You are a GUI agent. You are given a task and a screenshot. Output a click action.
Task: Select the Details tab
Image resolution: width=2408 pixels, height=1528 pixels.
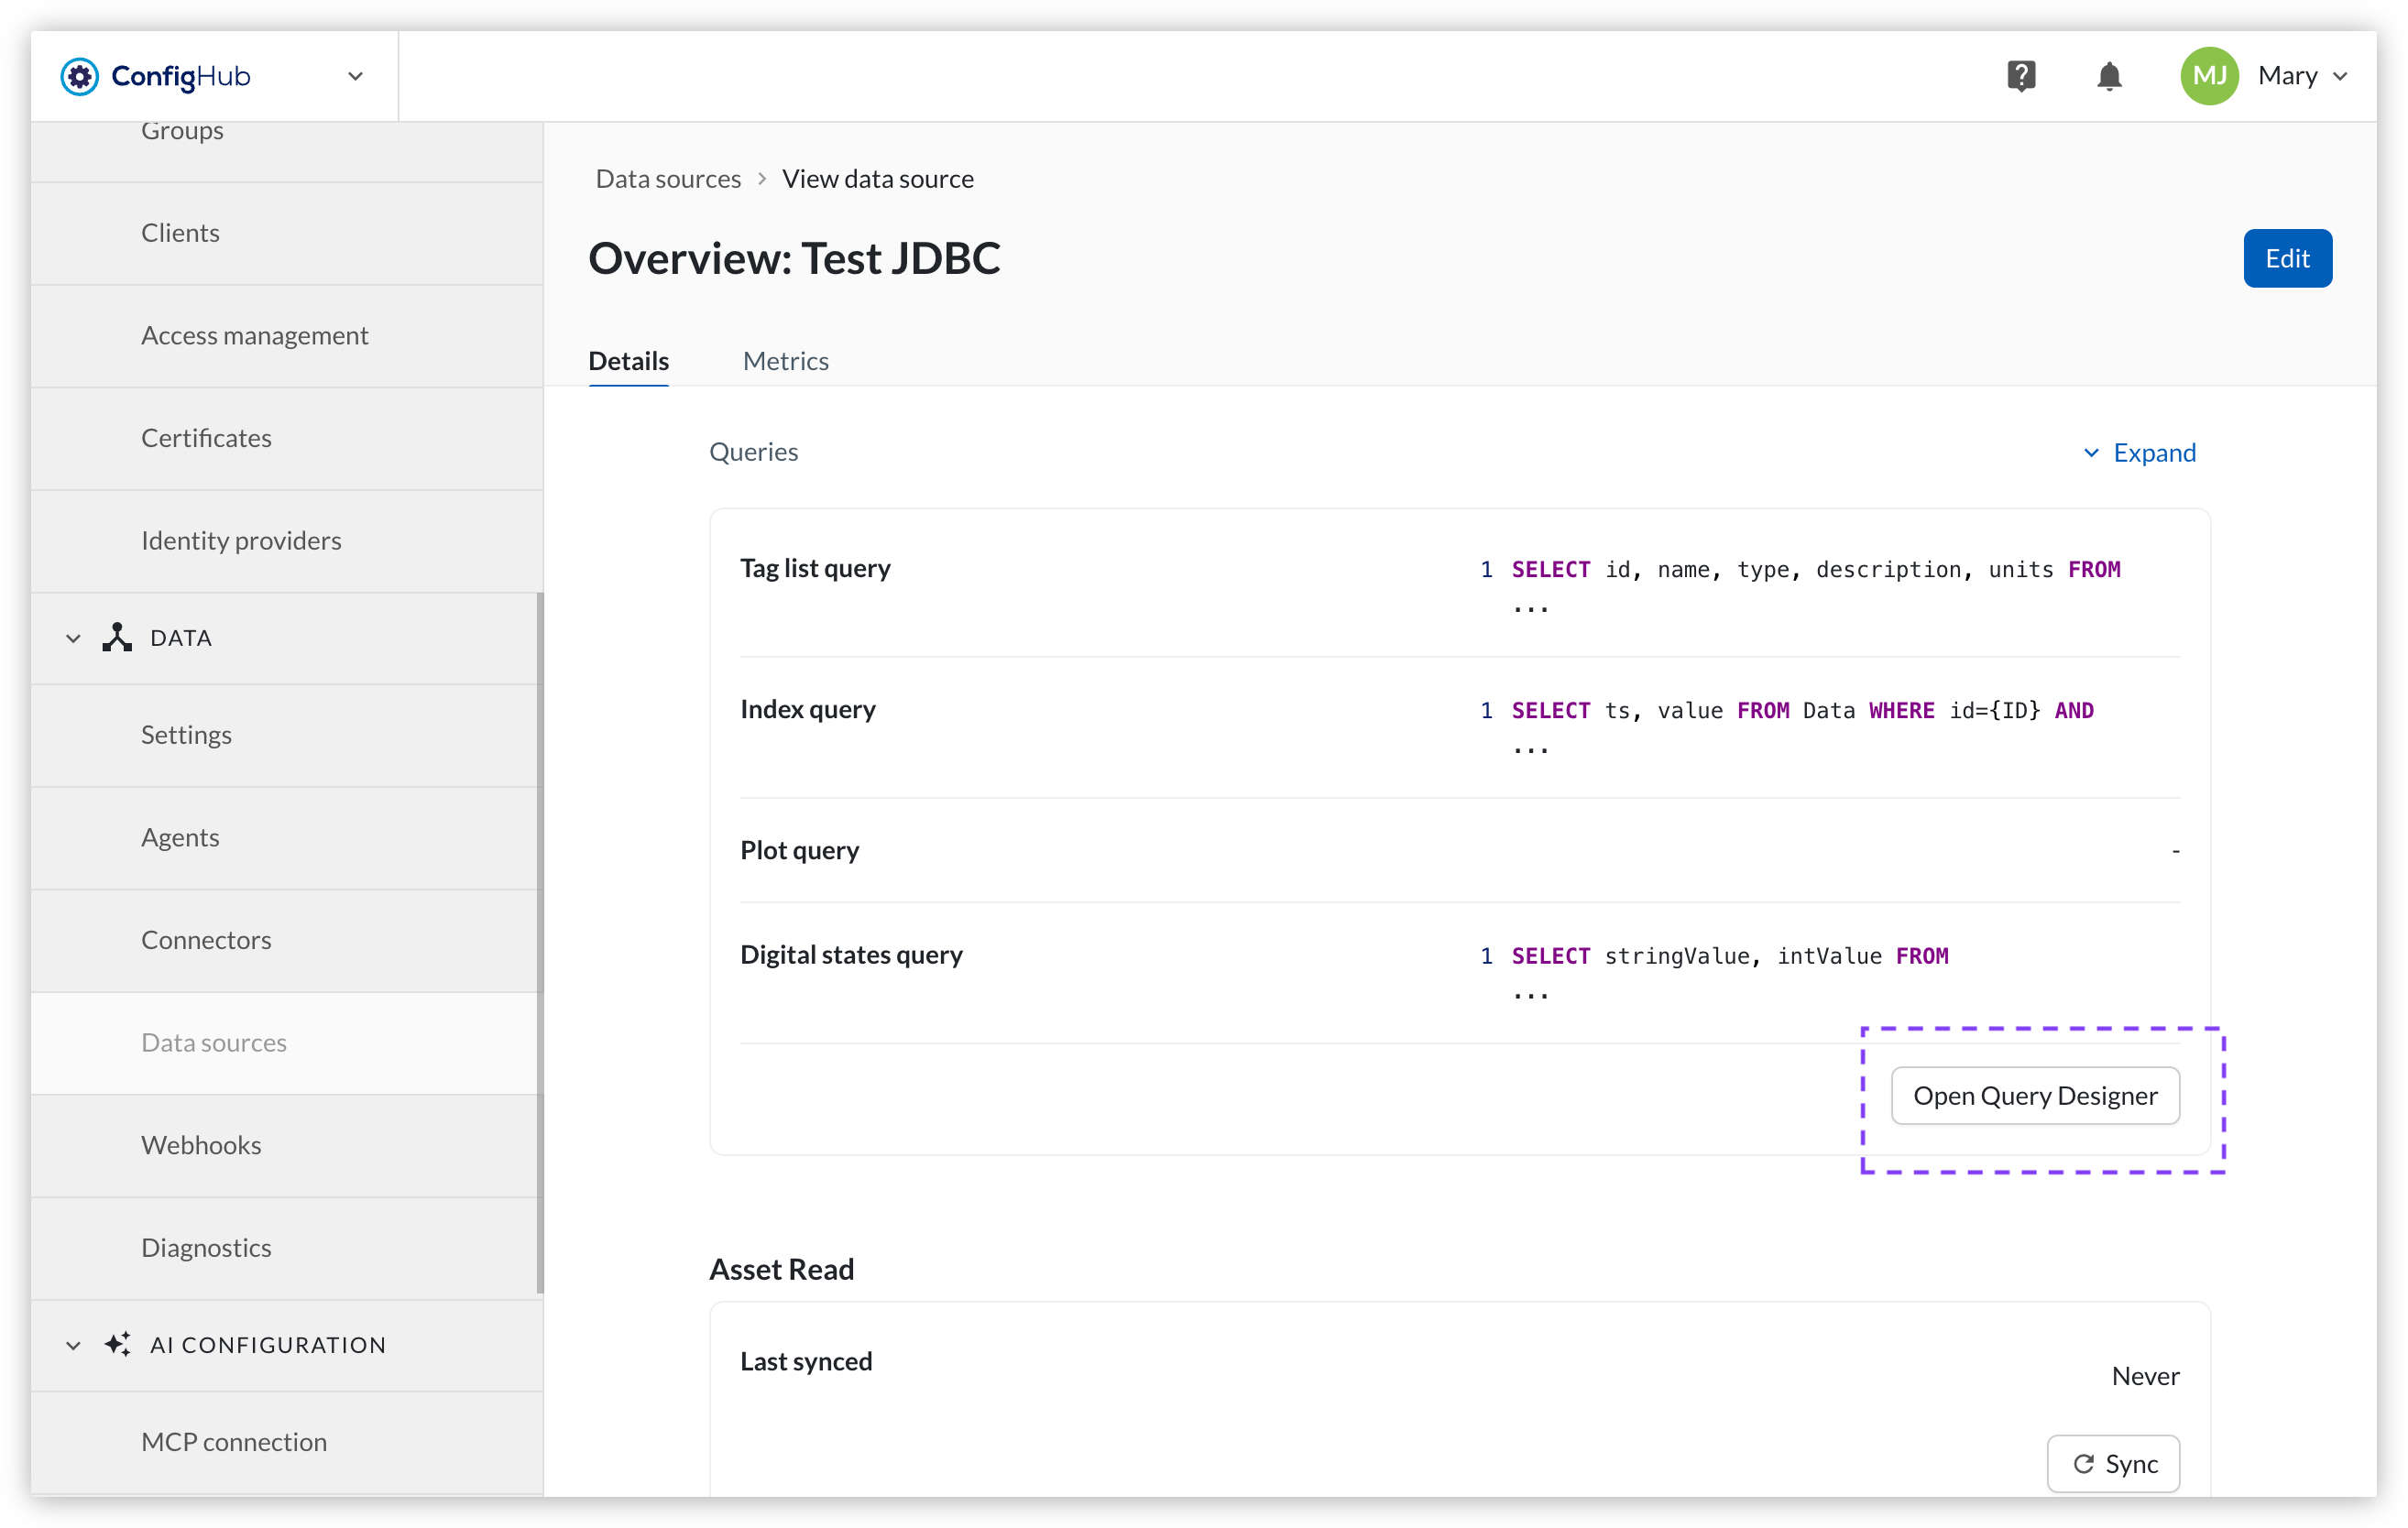(628, 360)
